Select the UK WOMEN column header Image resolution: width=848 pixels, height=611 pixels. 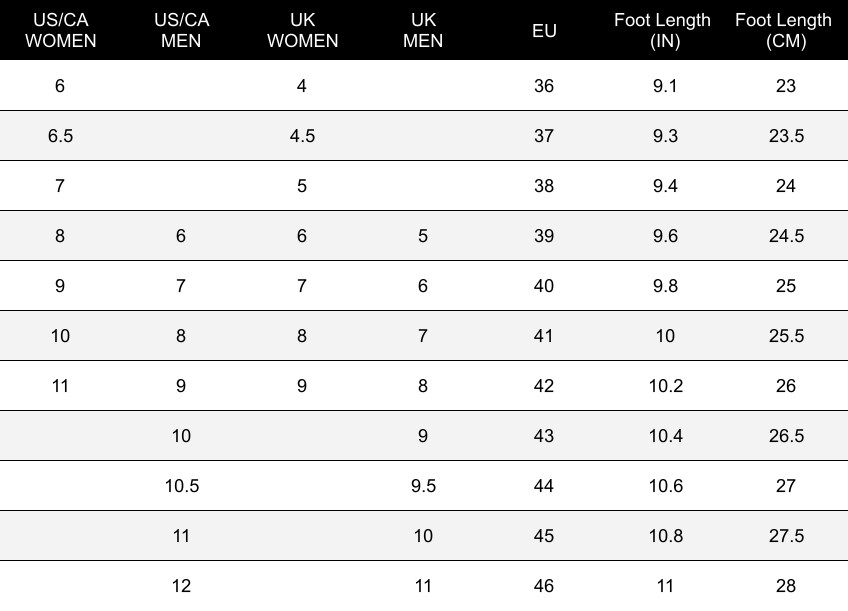302,30
